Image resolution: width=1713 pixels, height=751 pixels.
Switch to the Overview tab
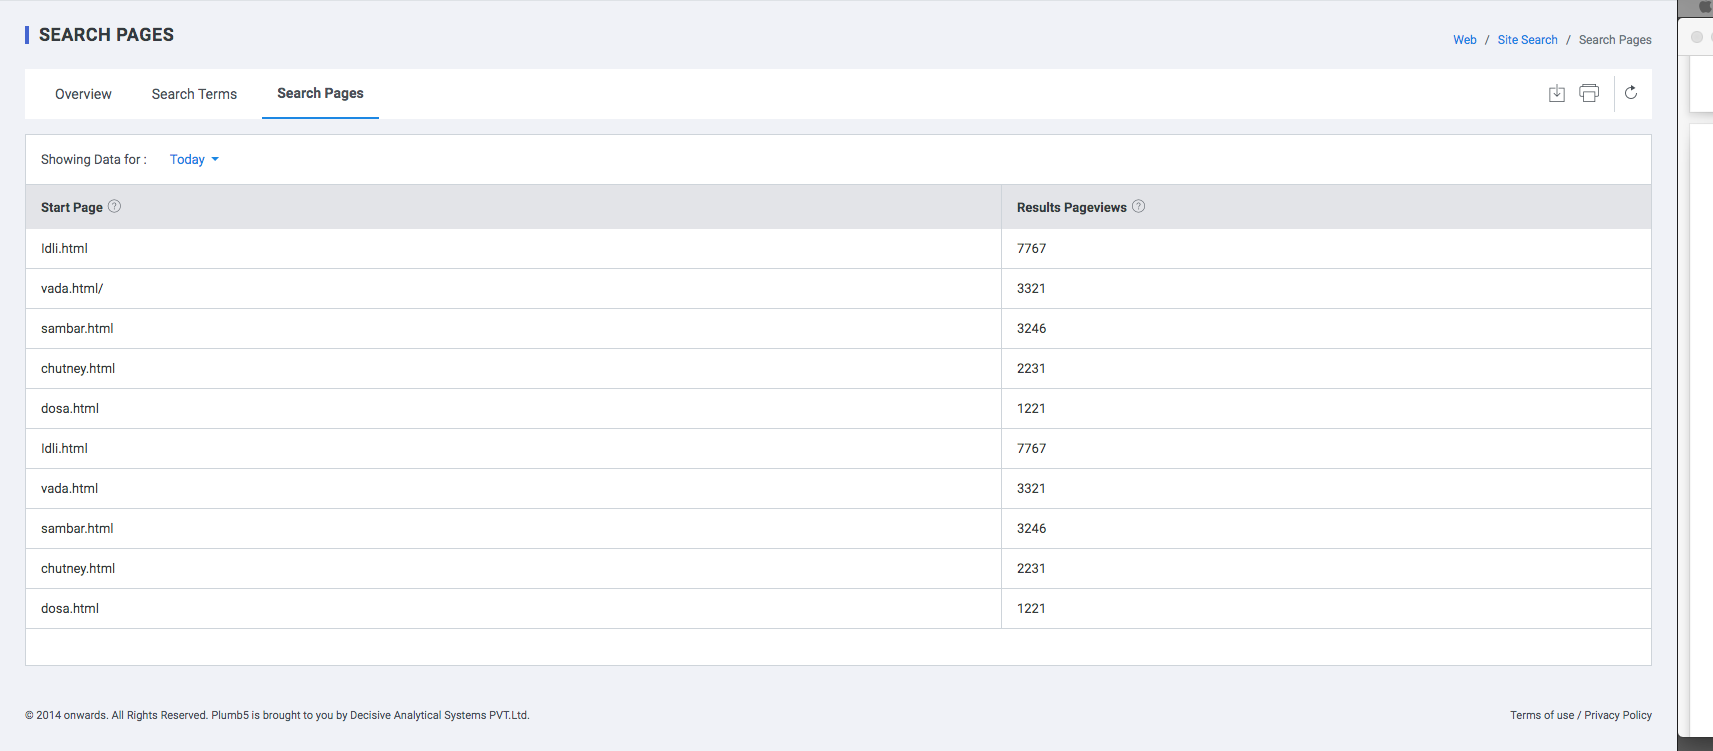[83, 94]
